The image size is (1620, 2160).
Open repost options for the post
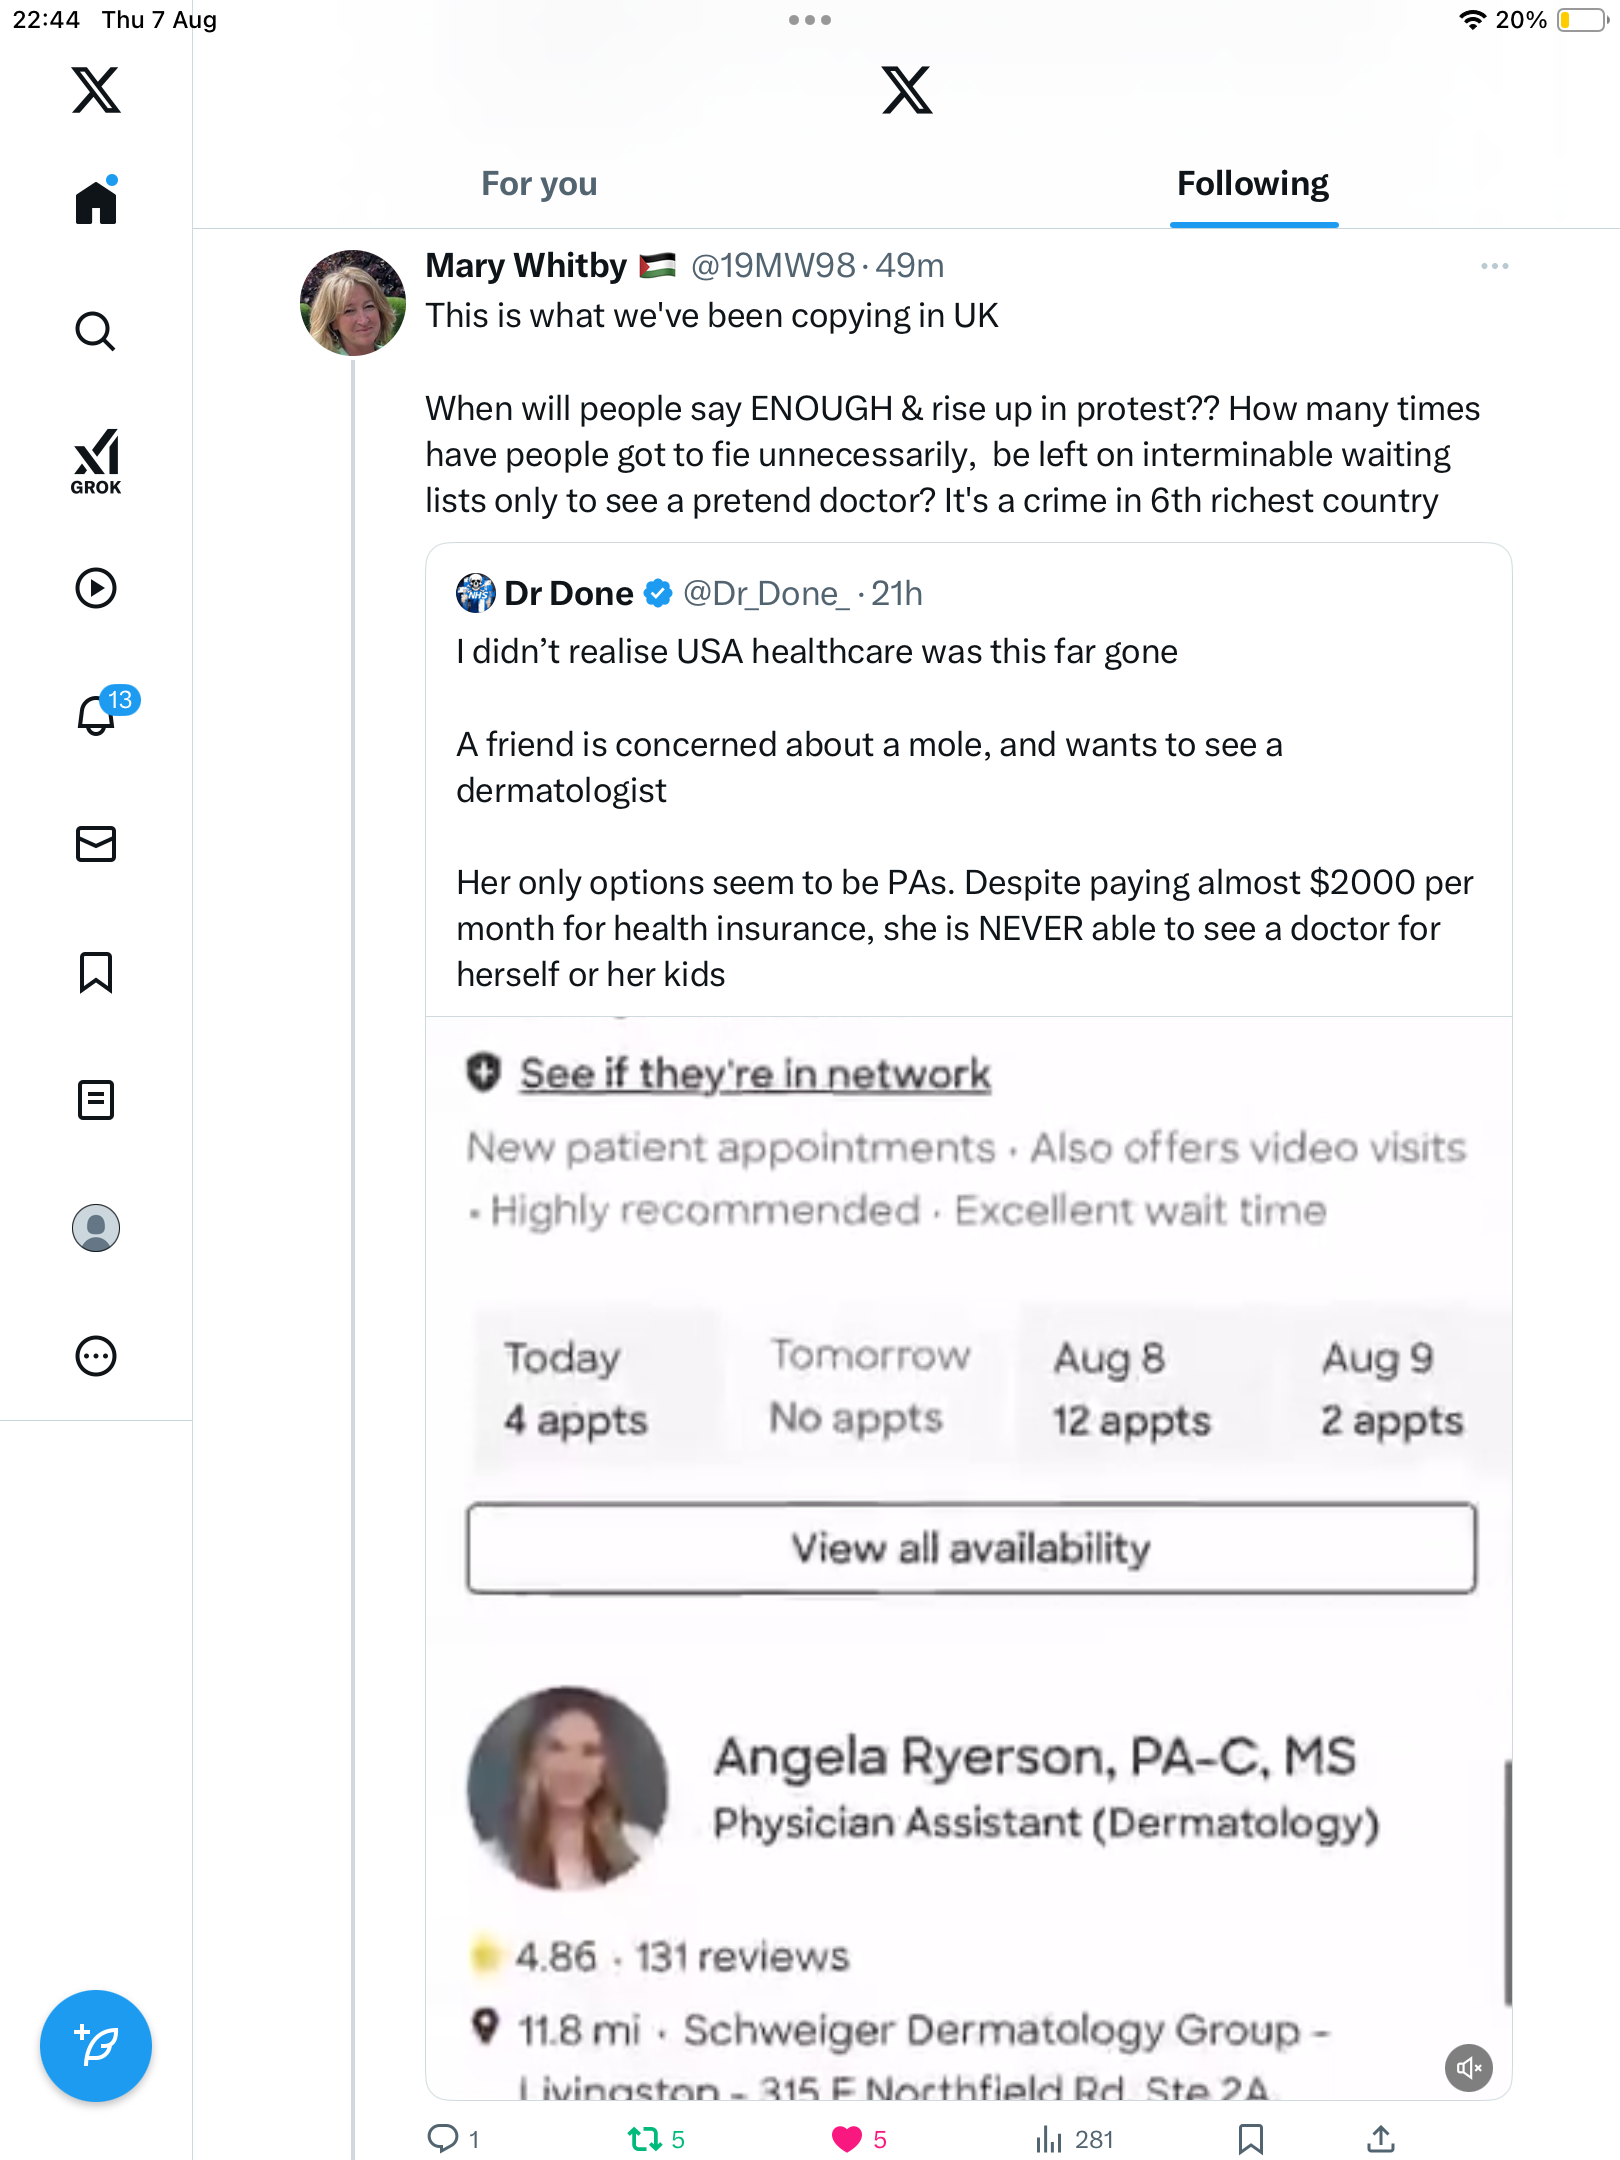click(x=645, y=2139)
